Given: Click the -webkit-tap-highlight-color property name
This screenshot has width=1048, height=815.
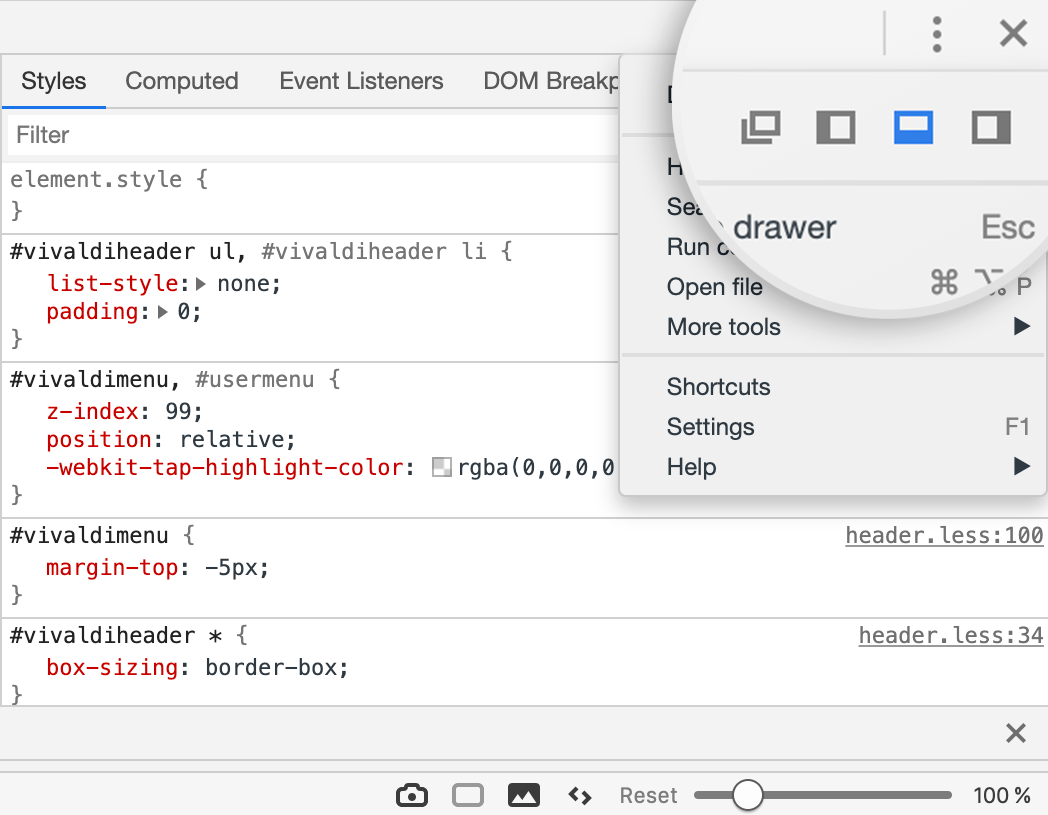Looking at the screenshot, I should tap(226, 467).
